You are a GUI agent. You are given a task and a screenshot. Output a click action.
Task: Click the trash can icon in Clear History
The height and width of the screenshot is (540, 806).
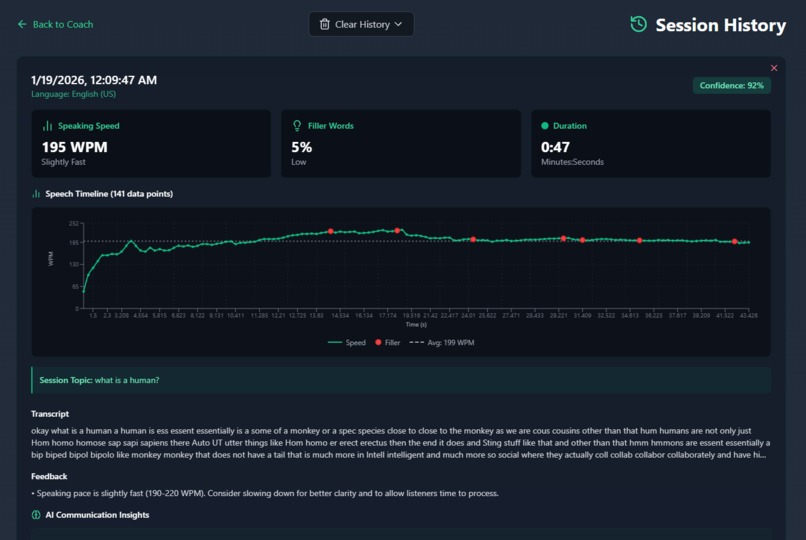point(324,24)
